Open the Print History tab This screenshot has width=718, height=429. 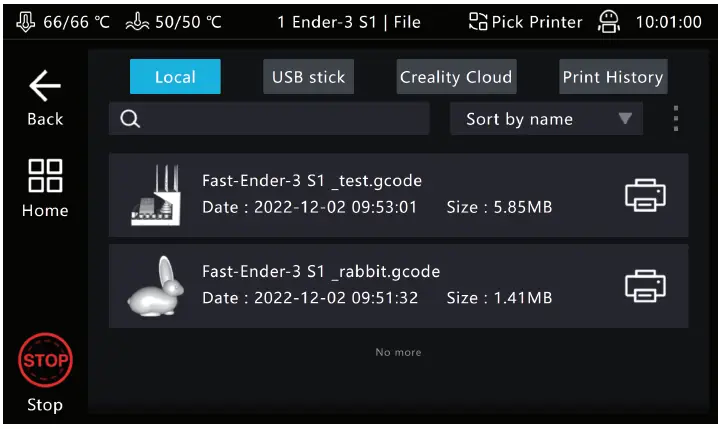(x=613, y=76)
